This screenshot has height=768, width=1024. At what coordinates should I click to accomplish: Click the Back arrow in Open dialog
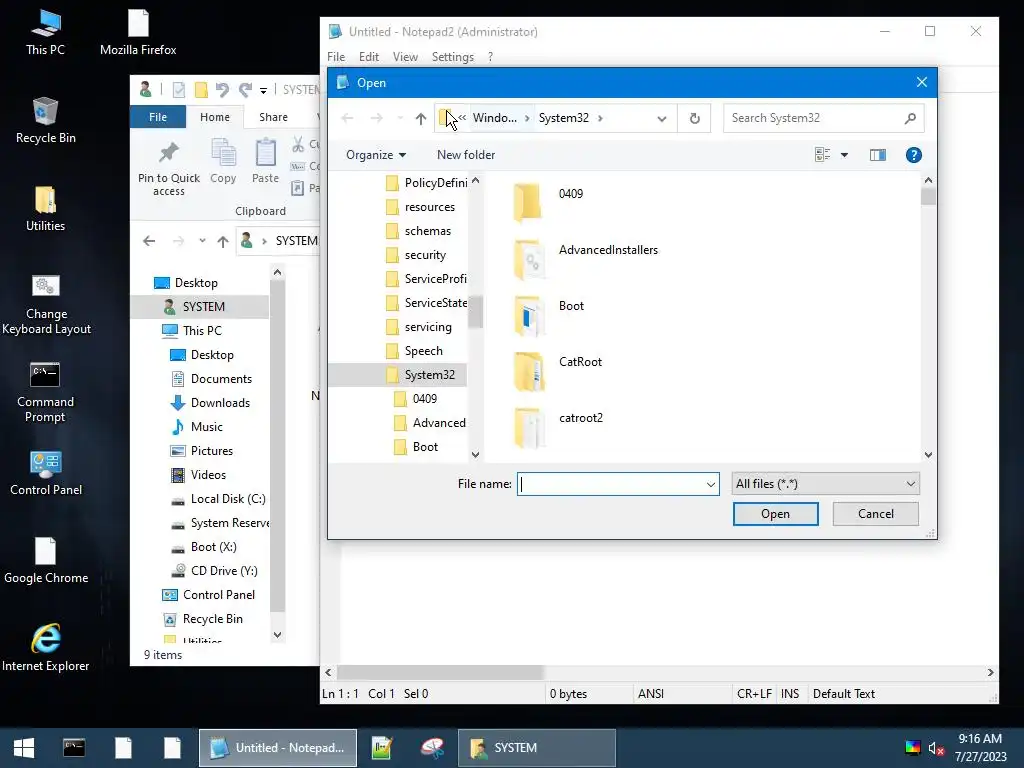pyautogui.click(x=347, y=118)
